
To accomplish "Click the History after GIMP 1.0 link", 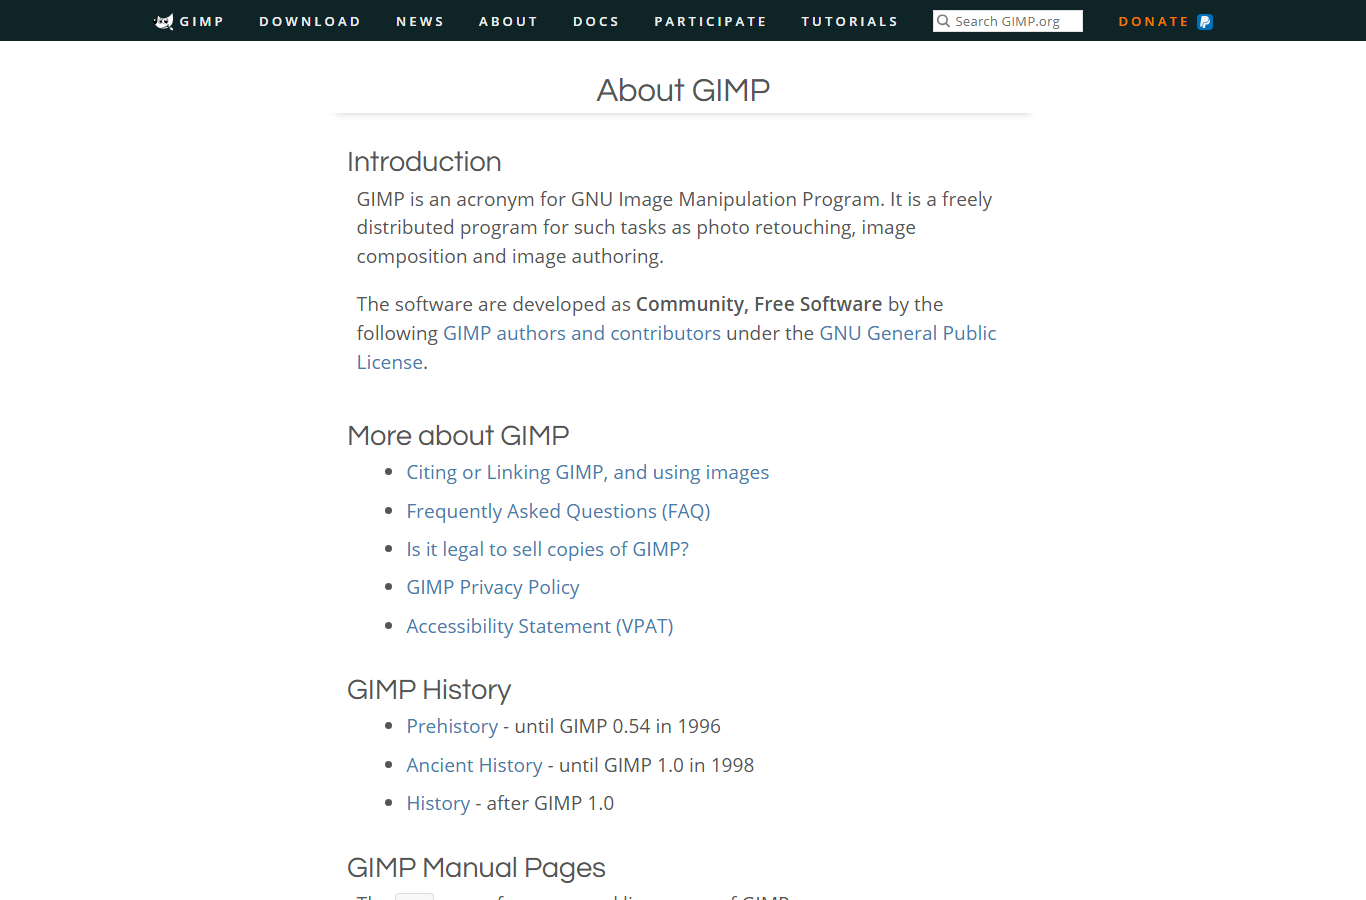I will point(438,803).
